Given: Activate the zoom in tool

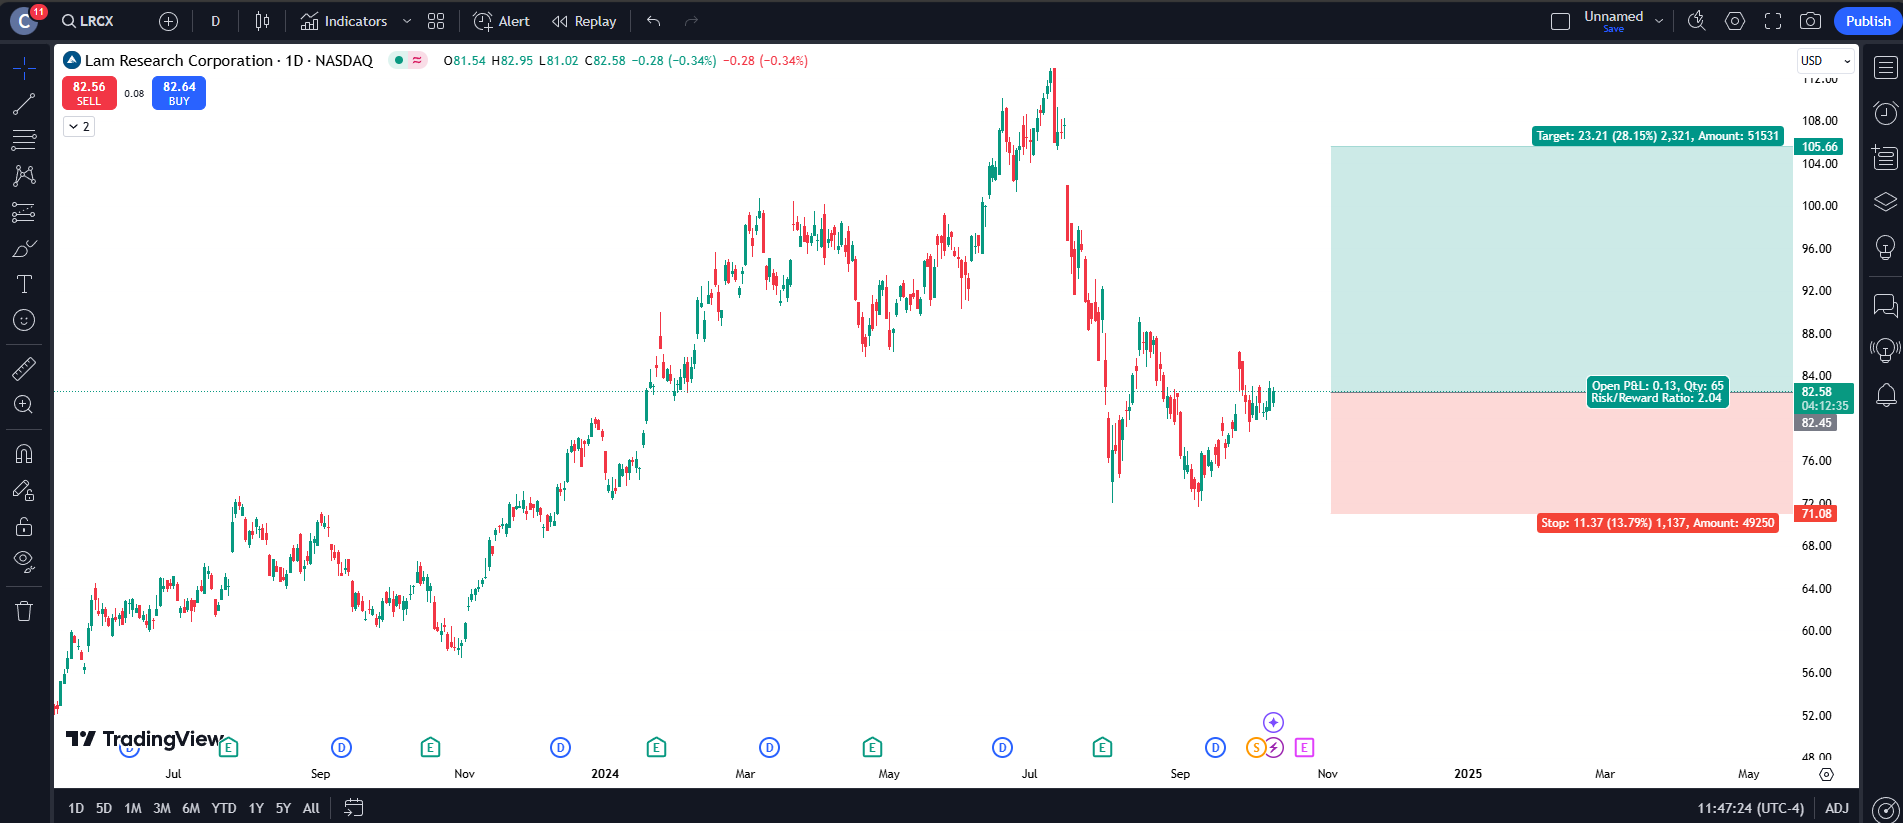Looking at the screenshot, I should click(x=24, y=405).
